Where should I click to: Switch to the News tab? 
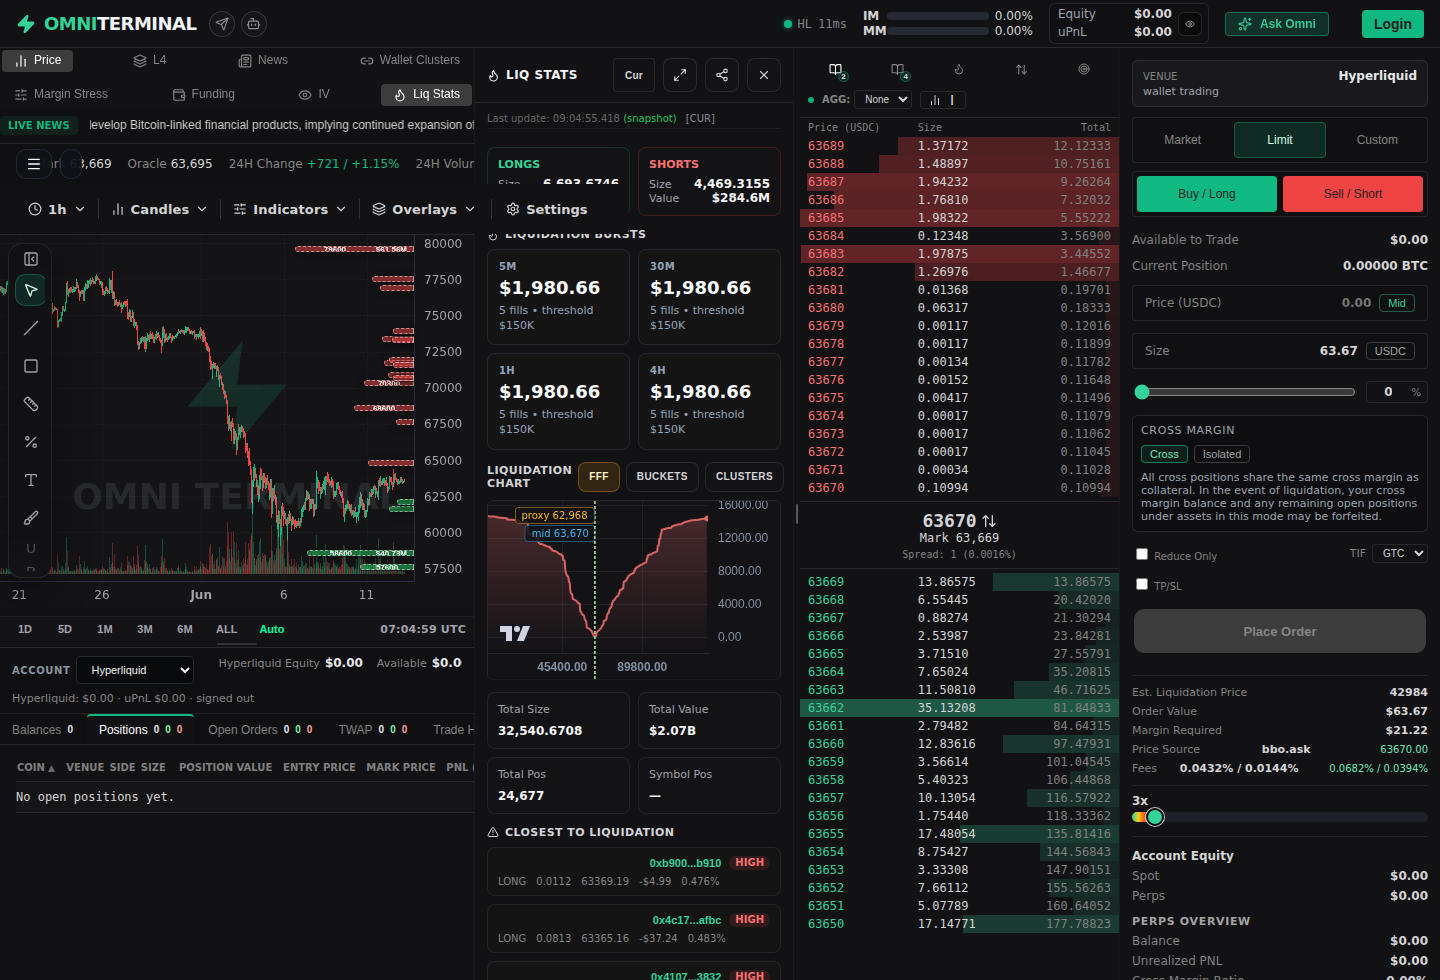[263, 60]
